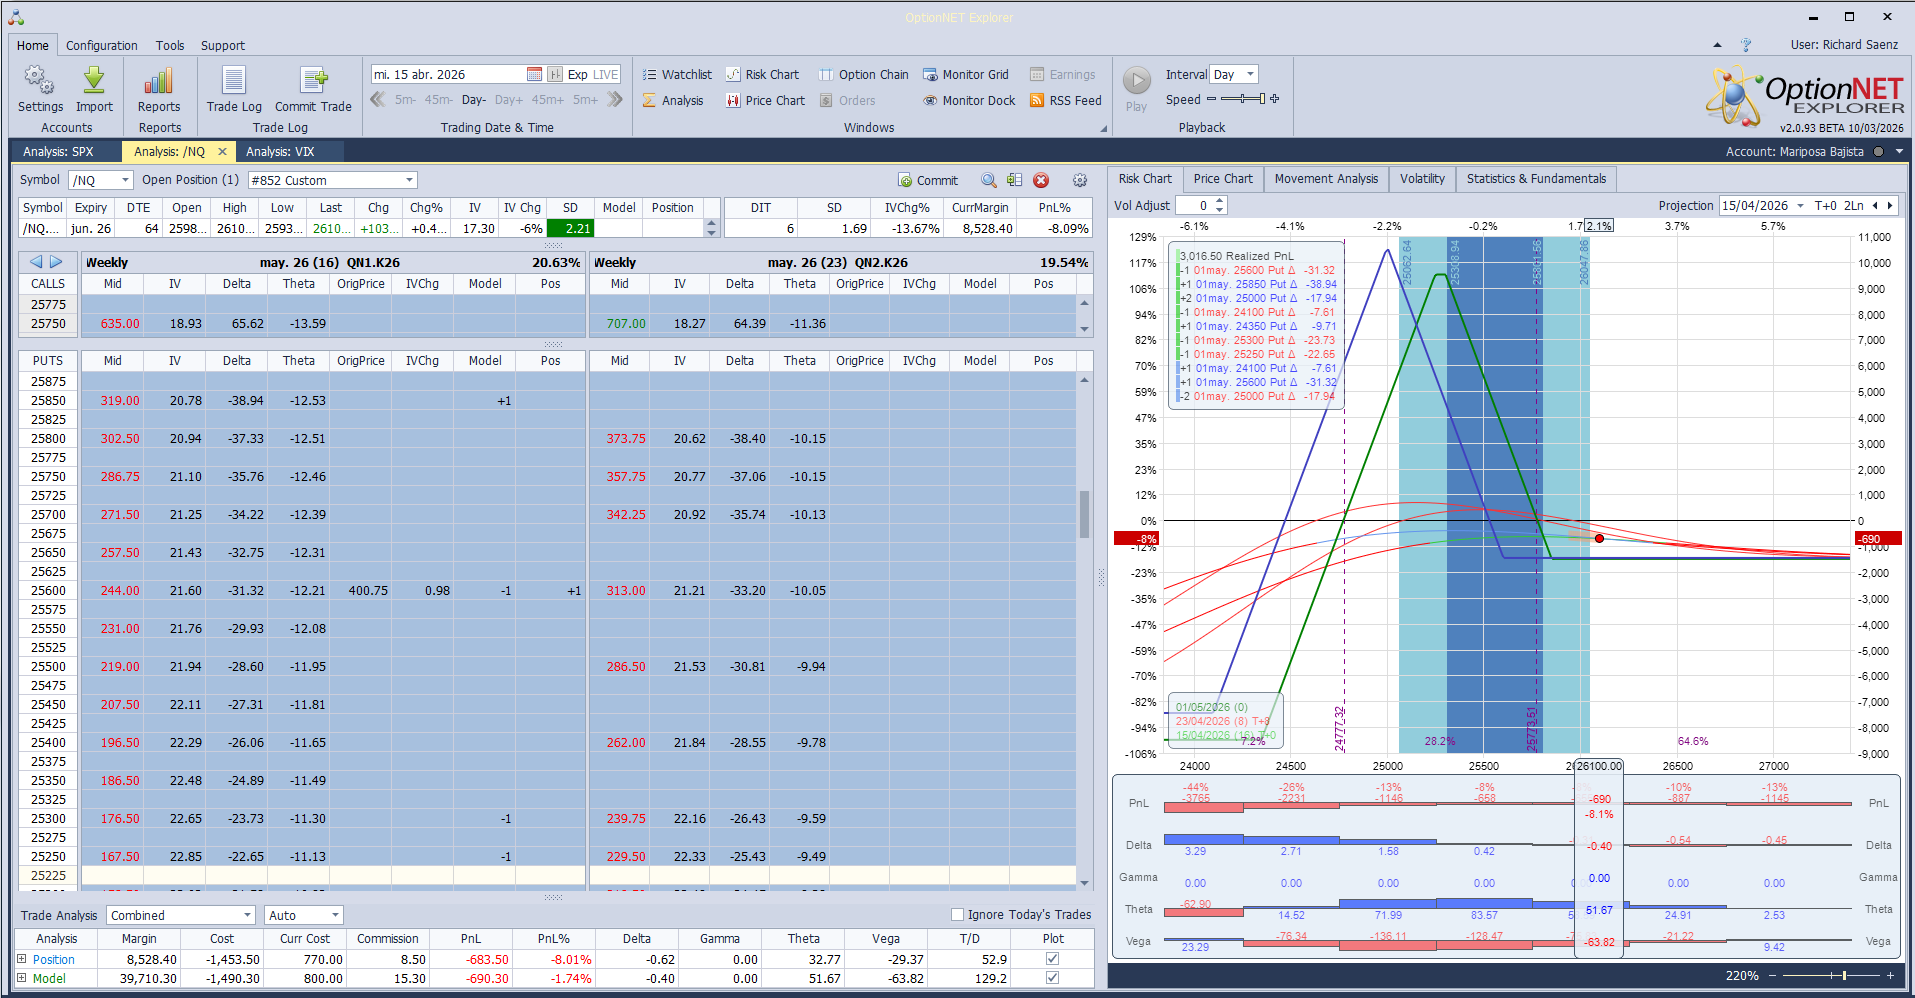Open the Open Position #852 Custom dropdown
Viewport: 1915px width, 998px height.
point(409,180)
